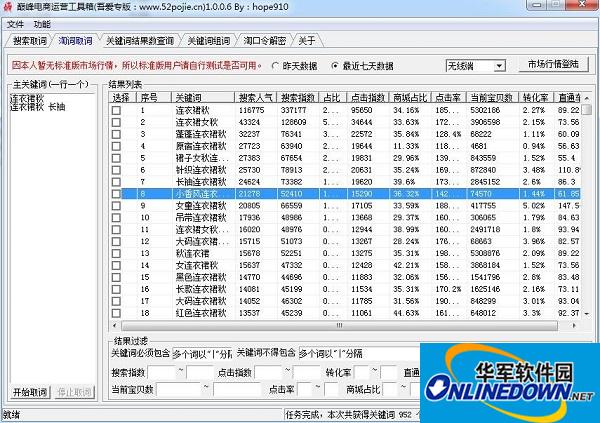Sort by the 序号 column header
This screenshot has height=423, width=600.
pyautogui.click(x=154, y=98)
